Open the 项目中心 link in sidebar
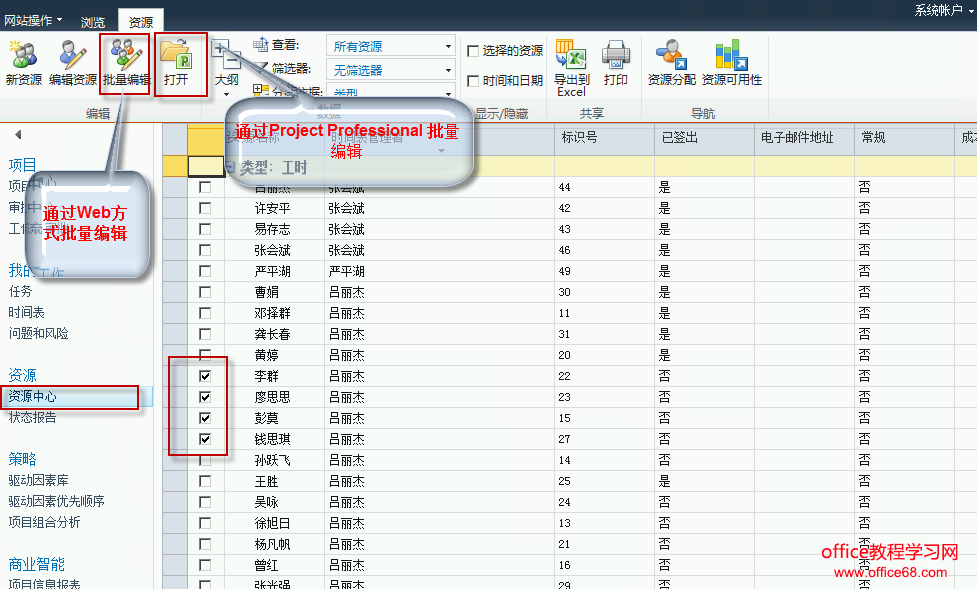This screenshot has height=589, width=977. point(32,185)
